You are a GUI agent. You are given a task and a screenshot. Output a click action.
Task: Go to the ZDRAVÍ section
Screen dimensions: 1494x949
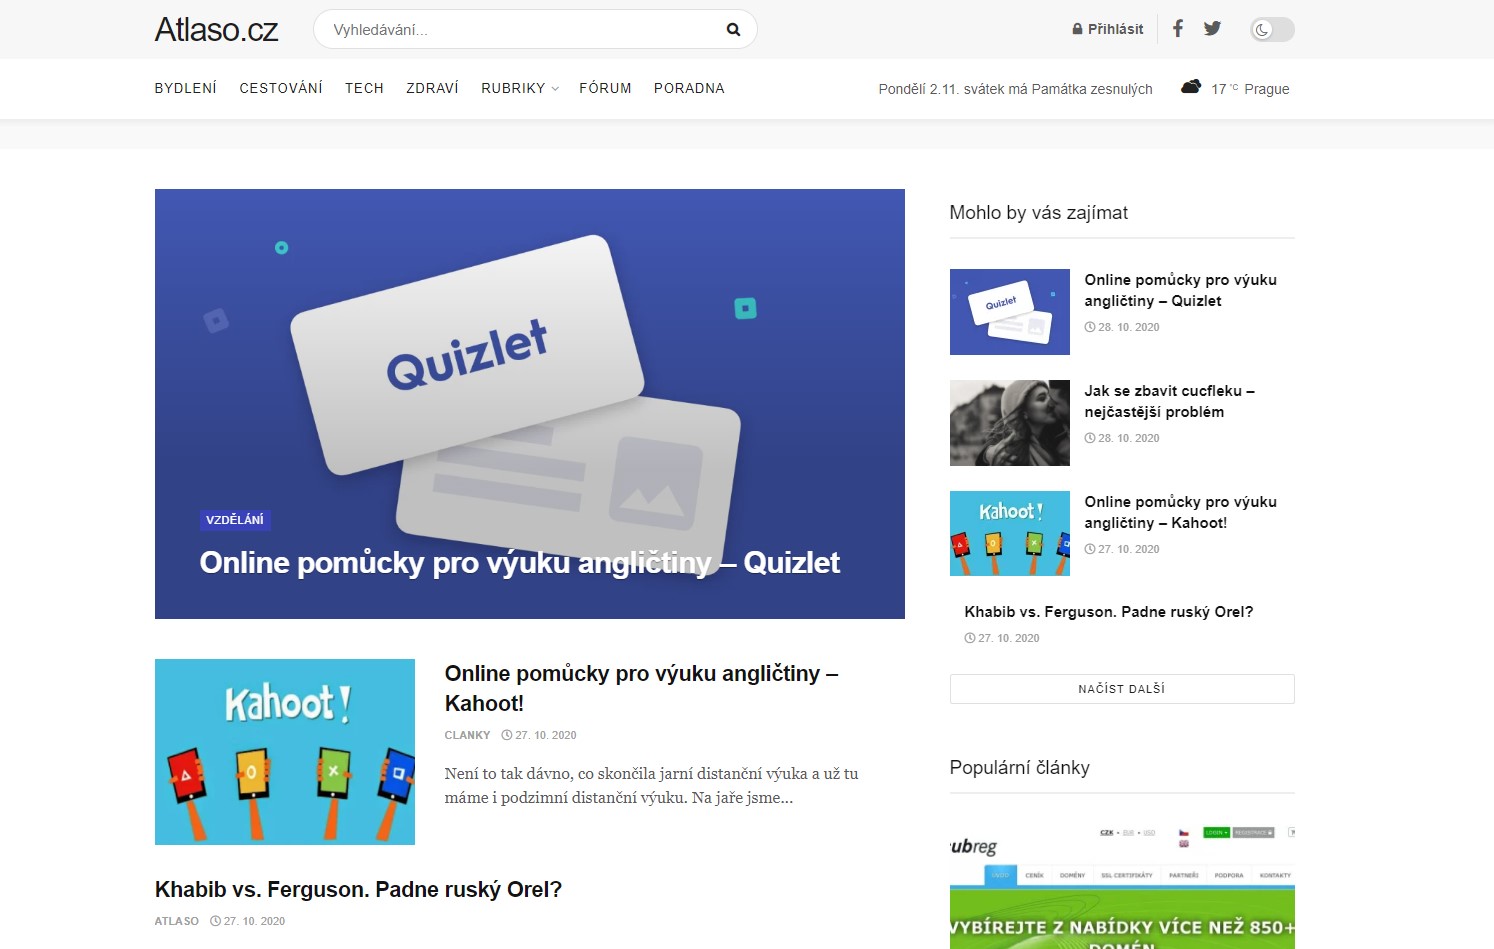coord(432,88)
